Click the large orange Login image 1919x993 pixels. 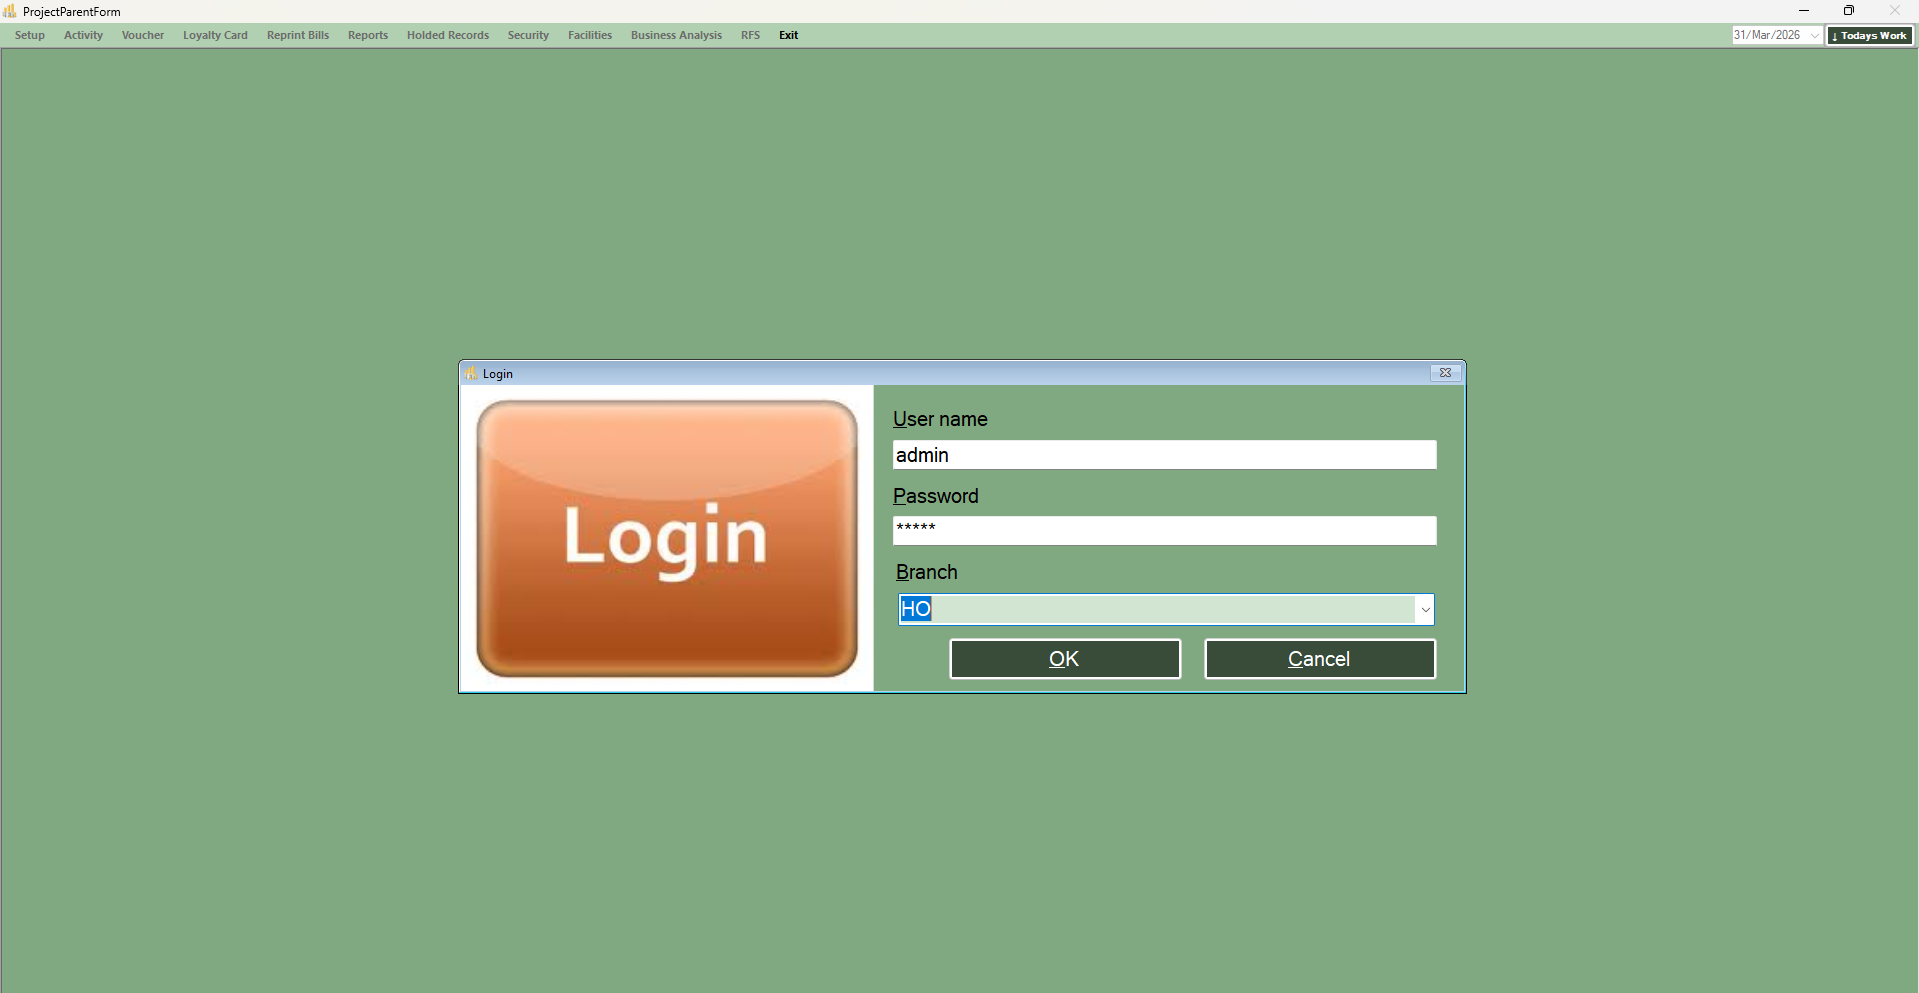point(667,539)
